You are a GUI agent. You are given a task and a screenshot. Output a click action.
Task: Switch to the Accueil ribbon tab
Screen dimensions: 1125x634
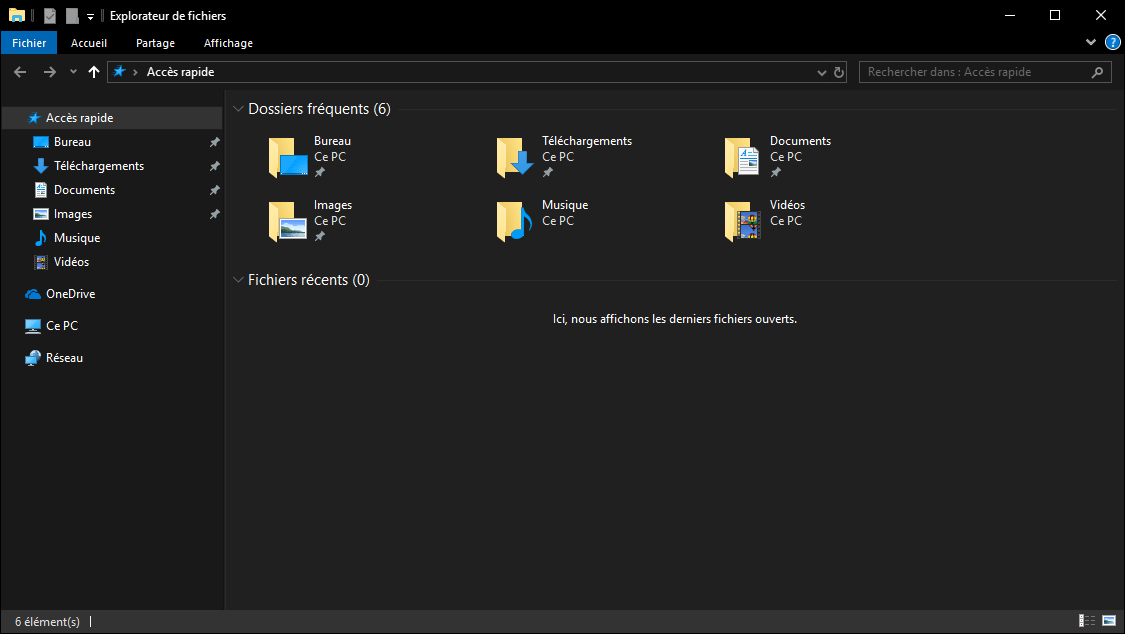89,43
